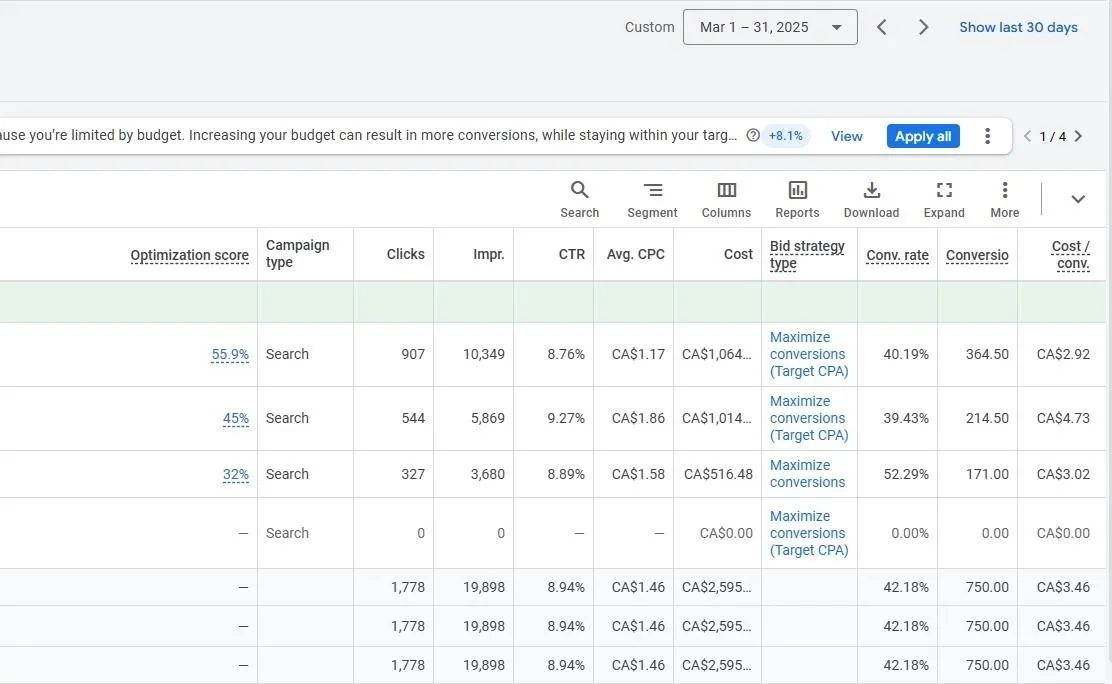Sort by Avg. CPC column header

tap(635, 254)
